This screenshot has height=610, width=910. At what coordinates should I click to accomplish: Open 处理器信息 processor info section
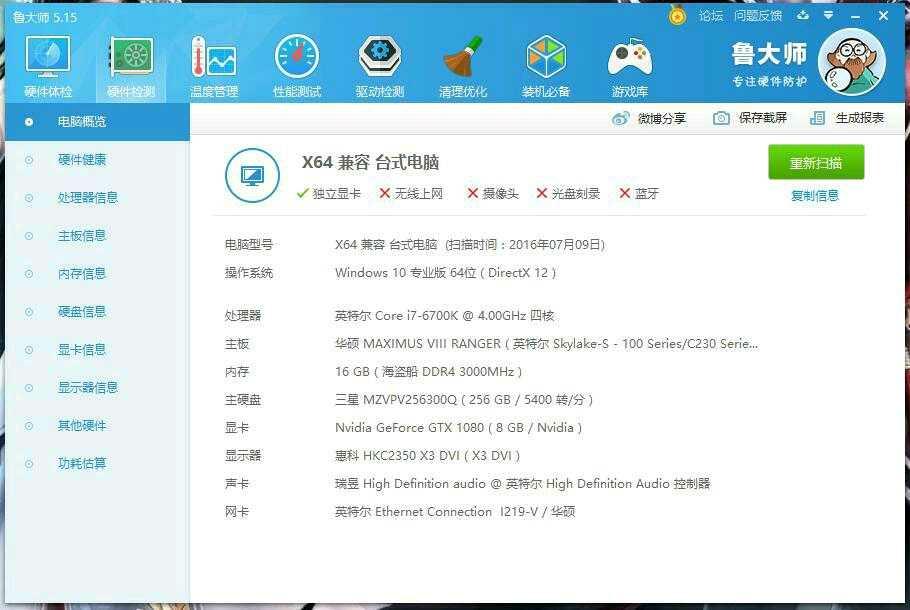98,198
